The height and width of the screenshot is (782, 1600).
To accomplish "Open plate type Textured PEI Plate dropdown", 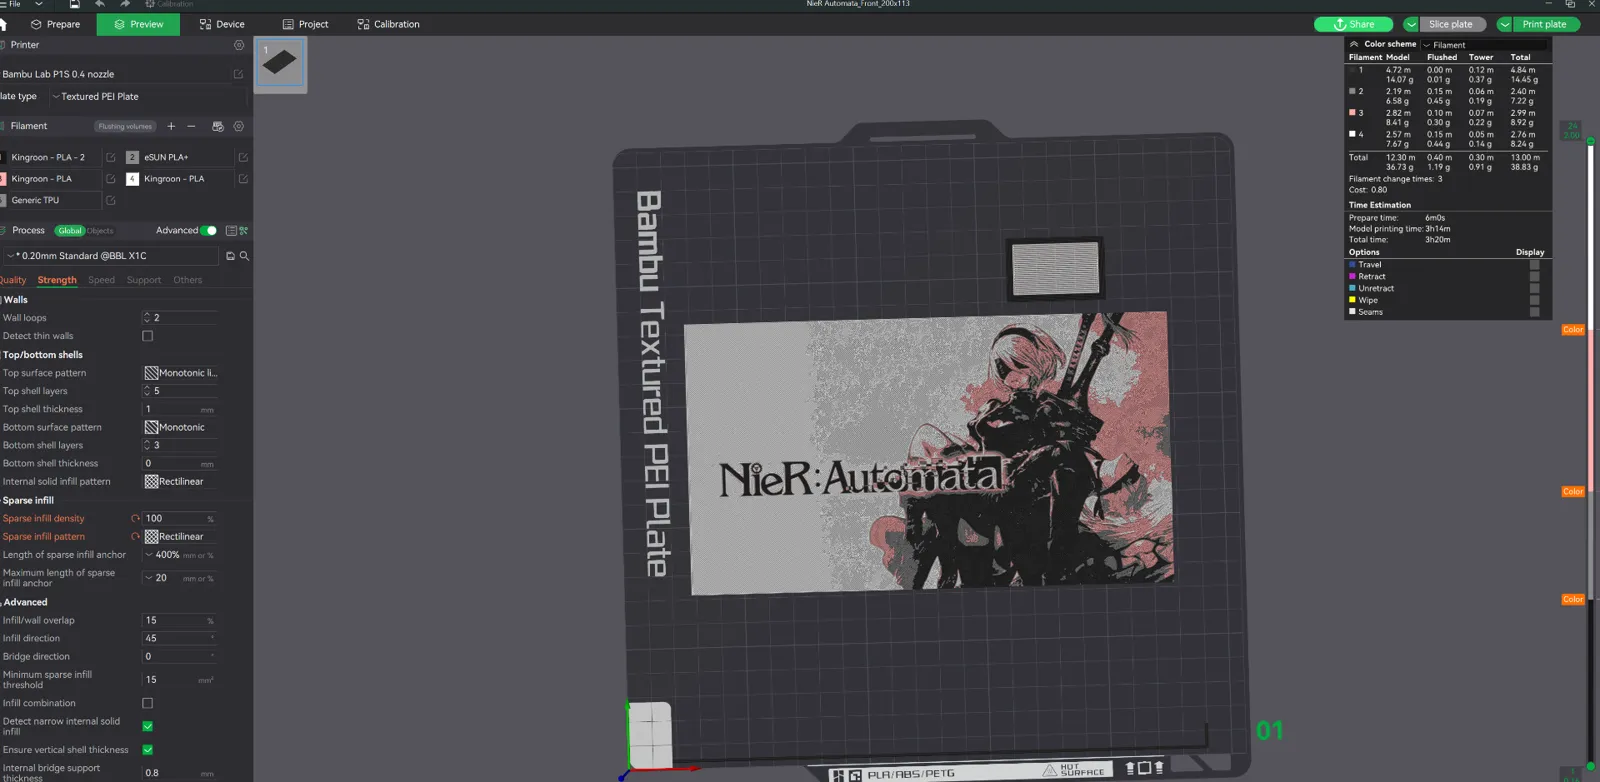I will click(x=147, y=97).
